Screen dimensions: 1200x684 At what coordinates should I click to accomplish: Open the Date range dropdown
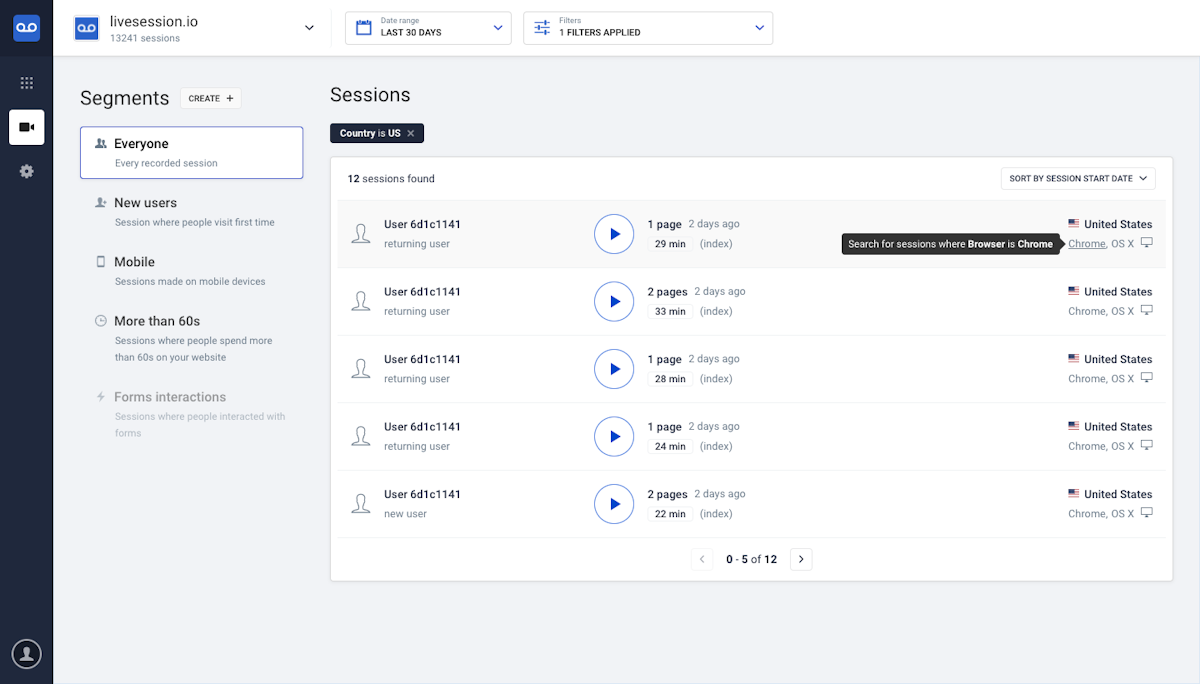click(x=428, y=28)
